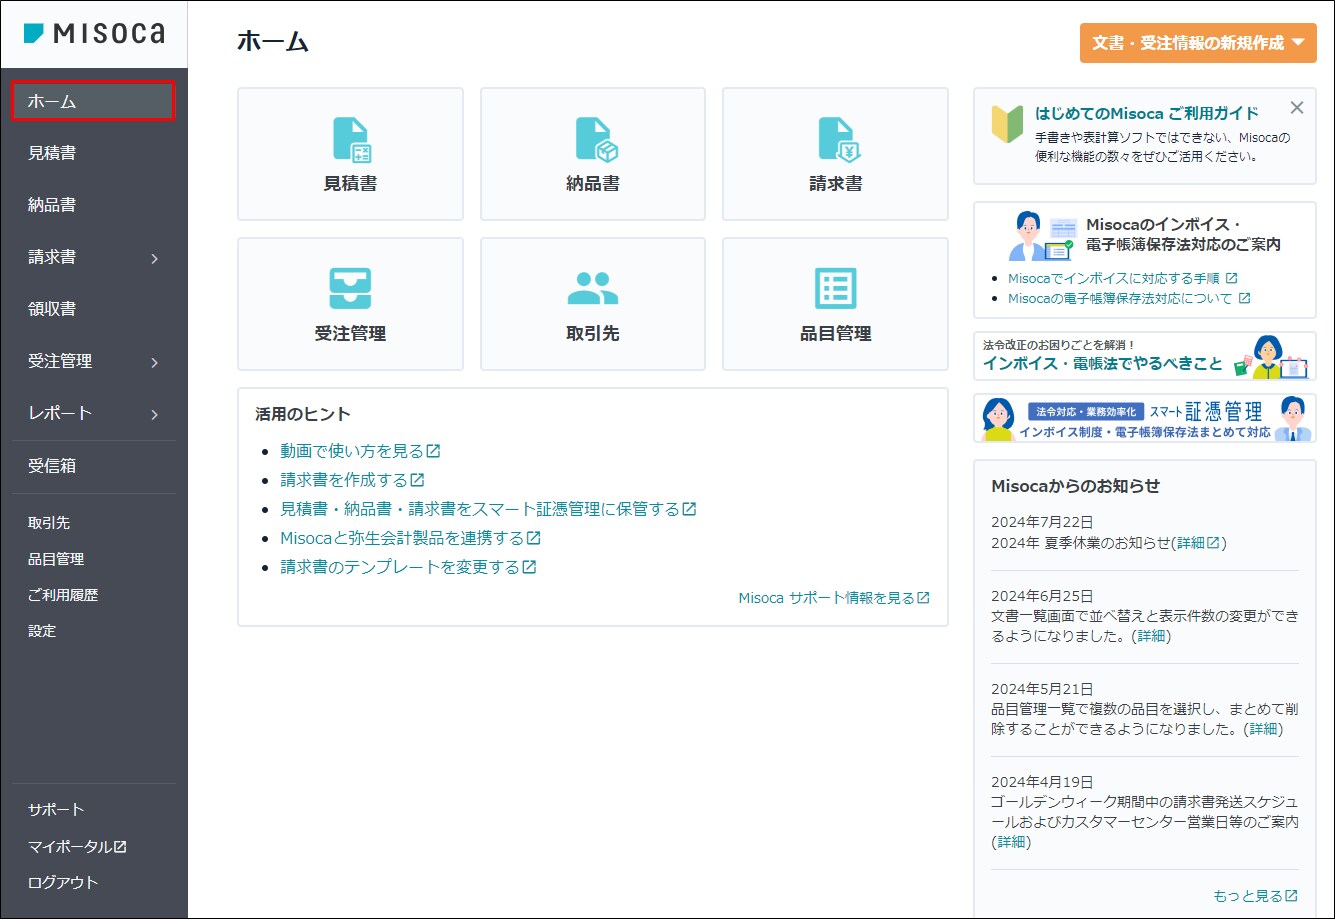Open the 品目管理 list icon

836,289
